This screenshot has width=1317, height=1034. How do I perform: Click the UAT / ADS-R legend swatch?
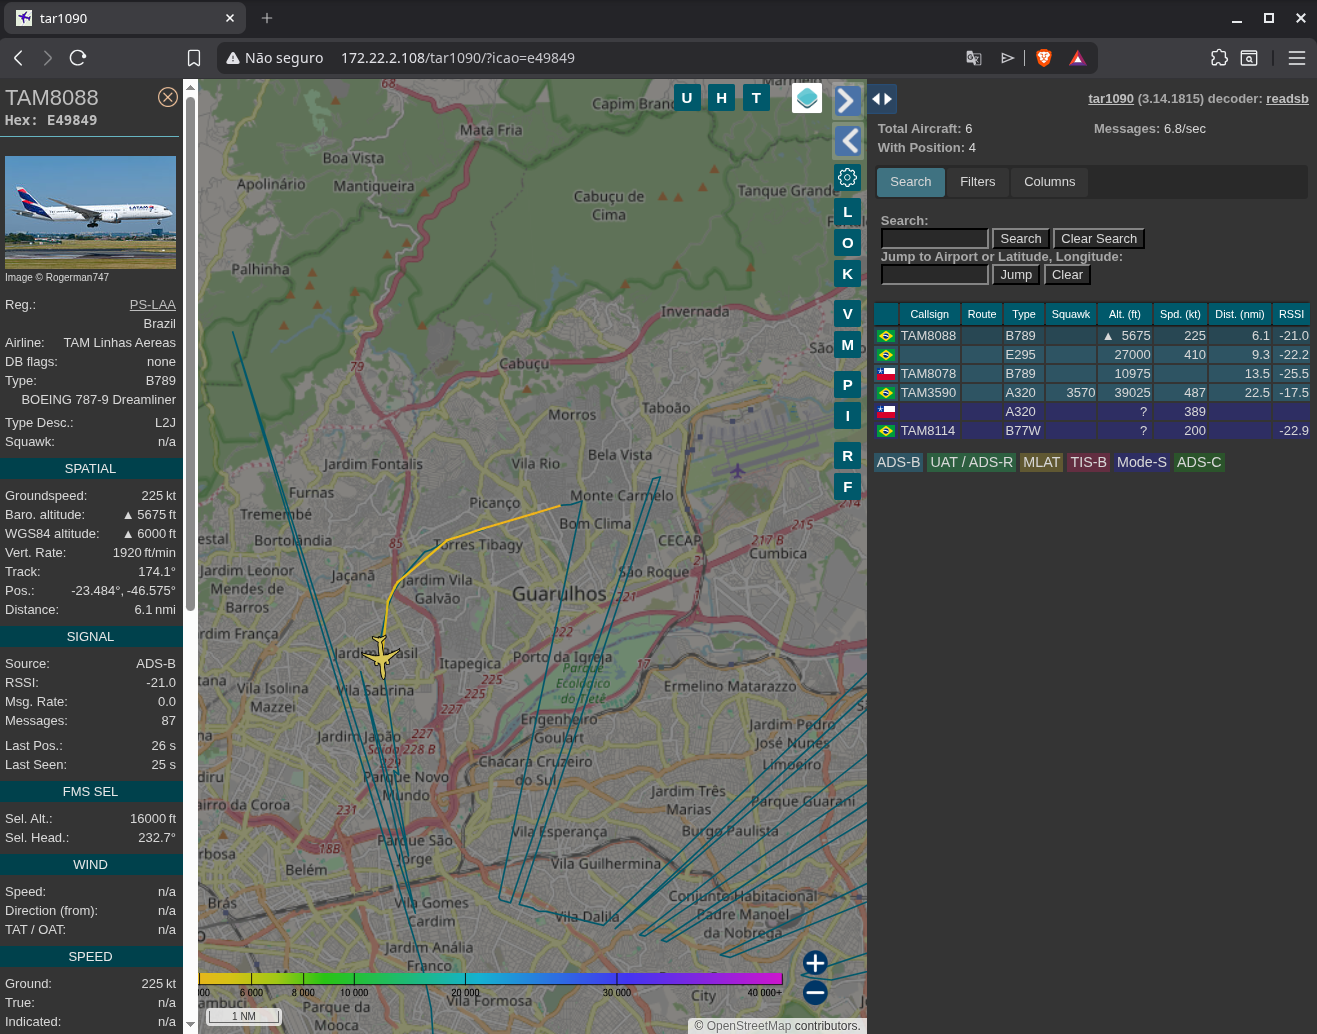pyautogui.click(x=971, y=462)
